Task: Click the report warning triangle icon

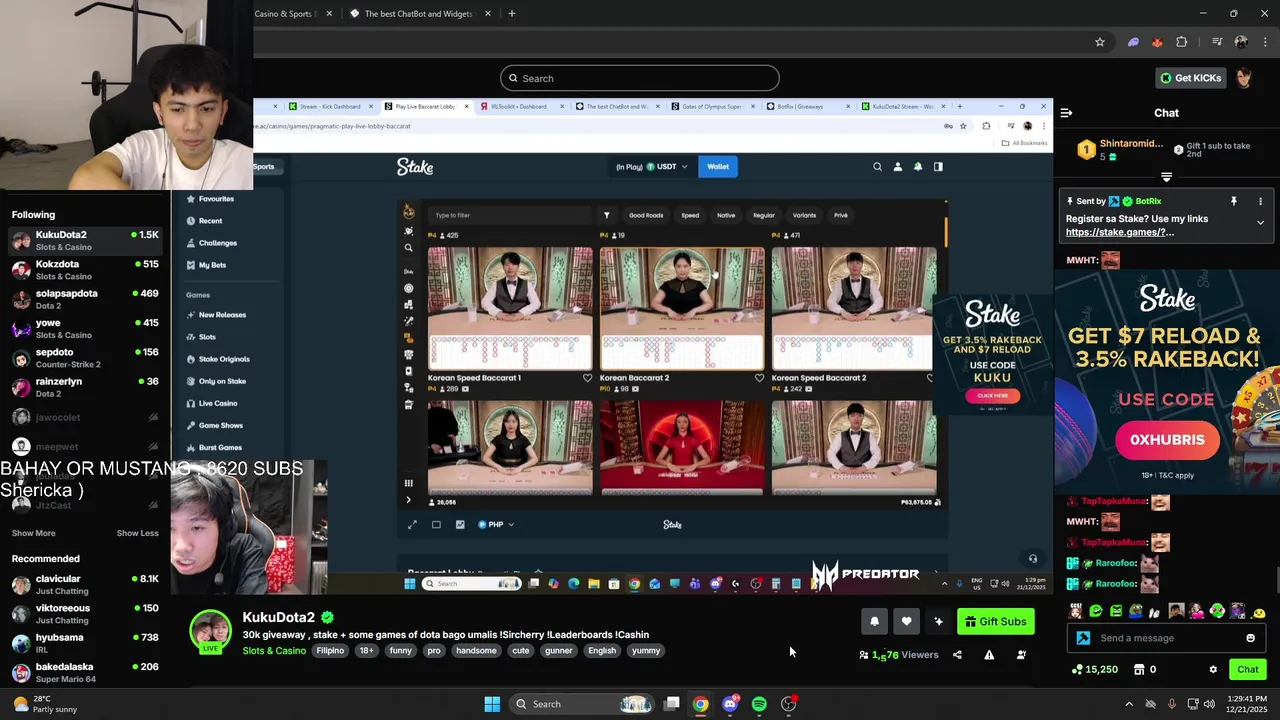Action: pyautogui.click(x=989, y=655)
